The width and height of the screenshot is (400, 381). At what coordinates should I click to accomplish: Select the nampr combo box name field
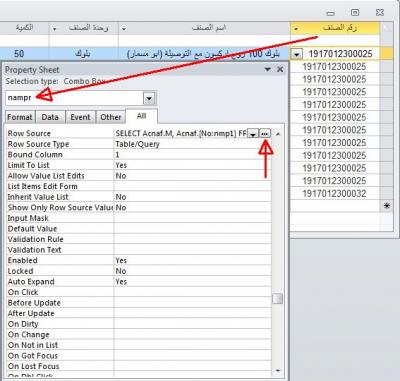75,98
